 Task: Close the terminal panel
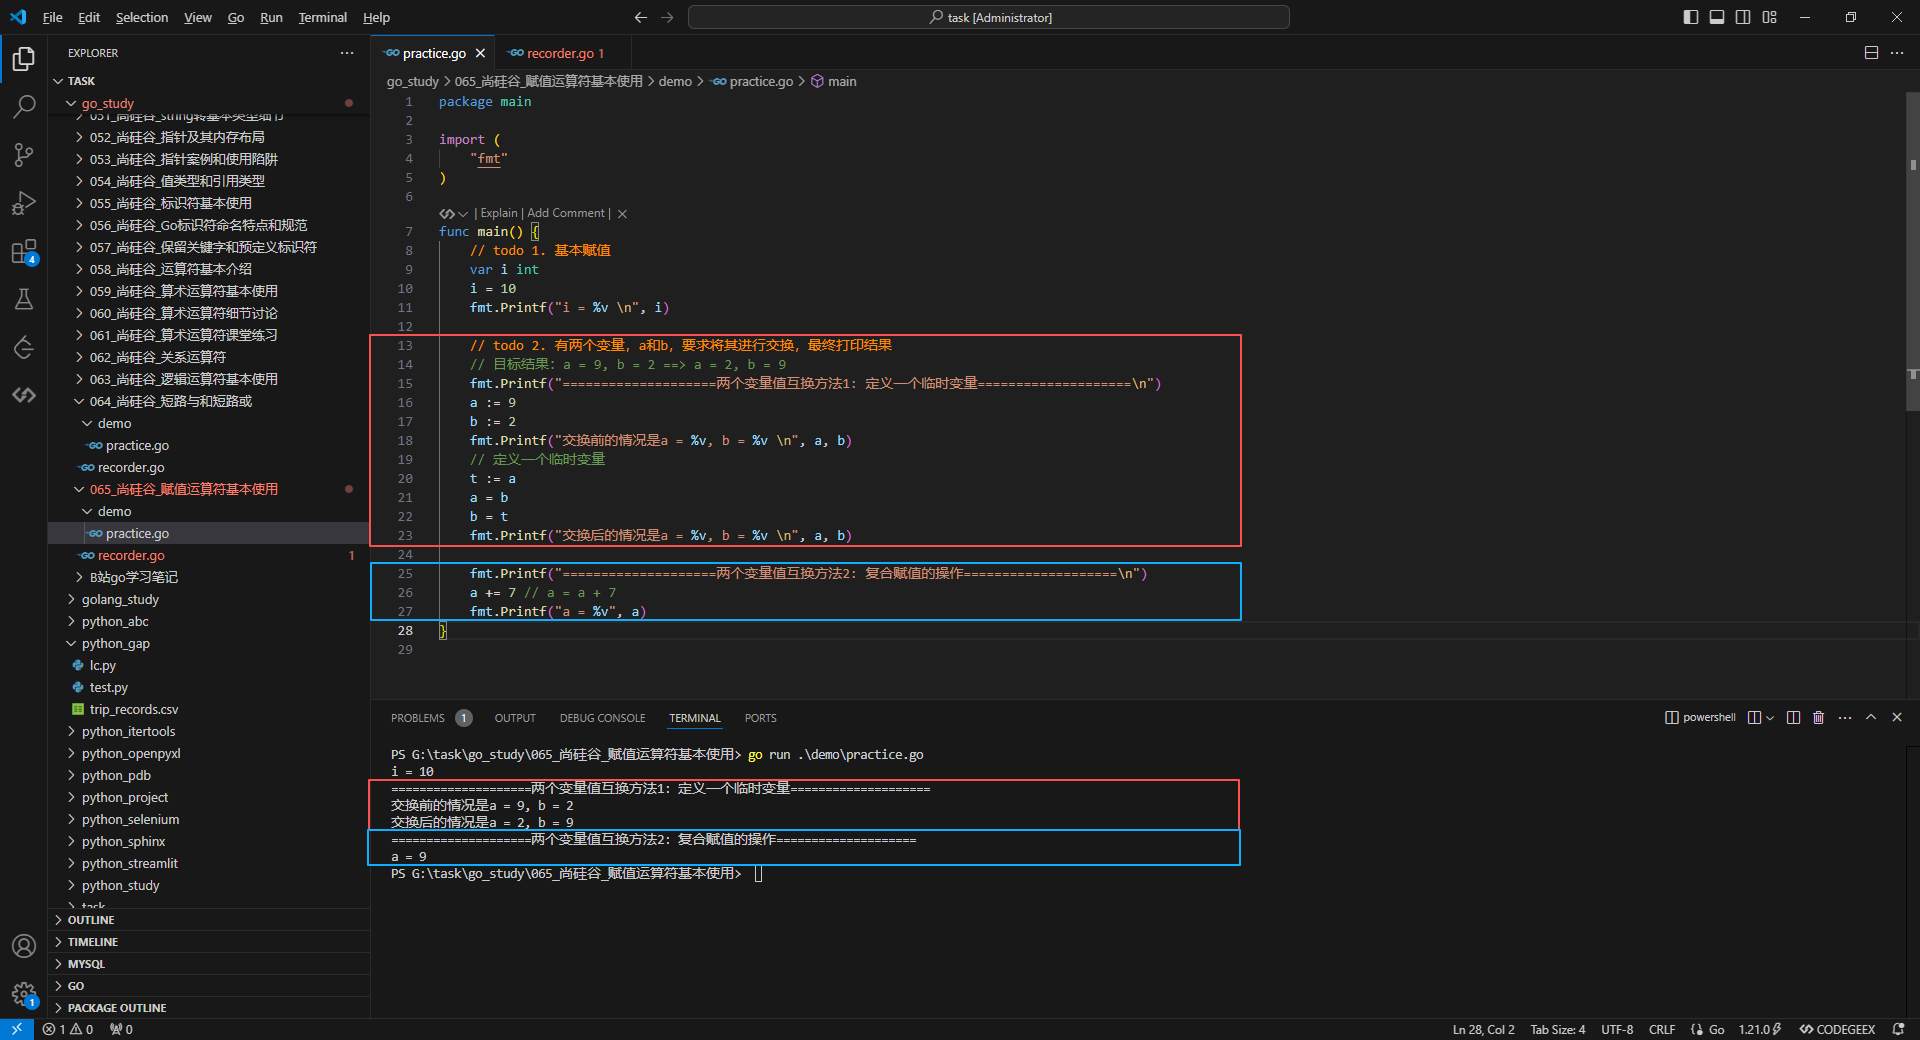point(1897,717)
